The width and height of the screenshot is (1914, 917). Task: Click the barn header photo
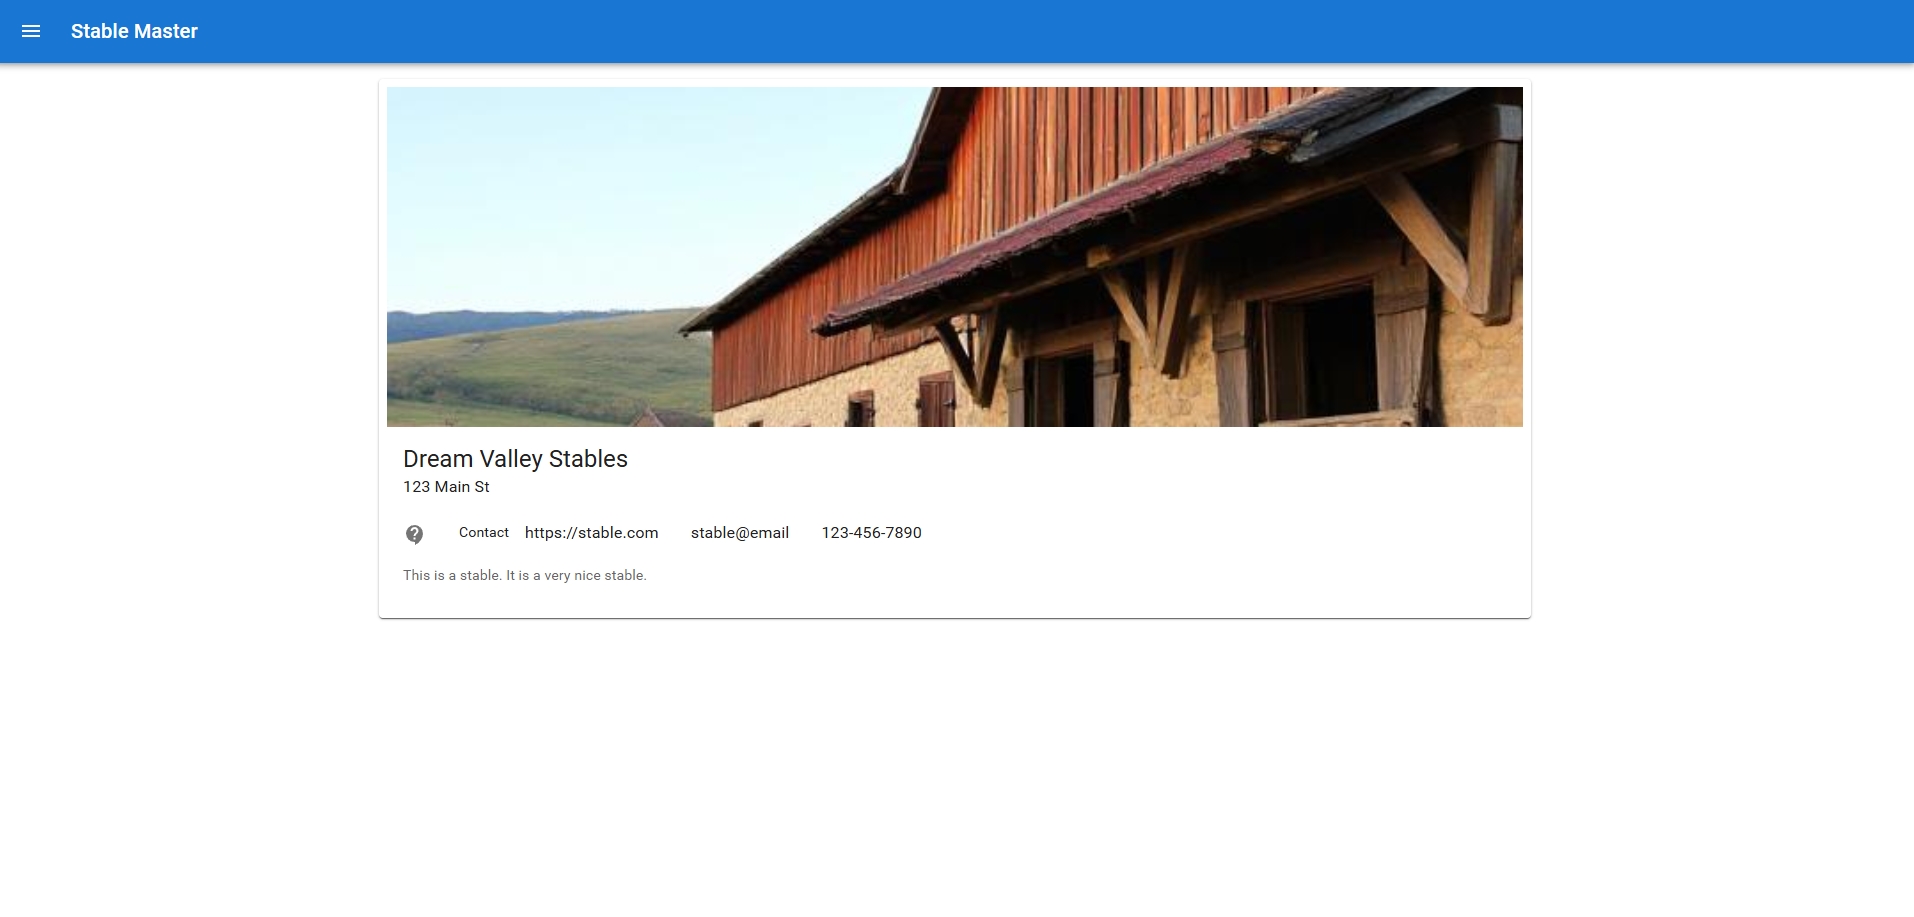(x=955, y=257)
